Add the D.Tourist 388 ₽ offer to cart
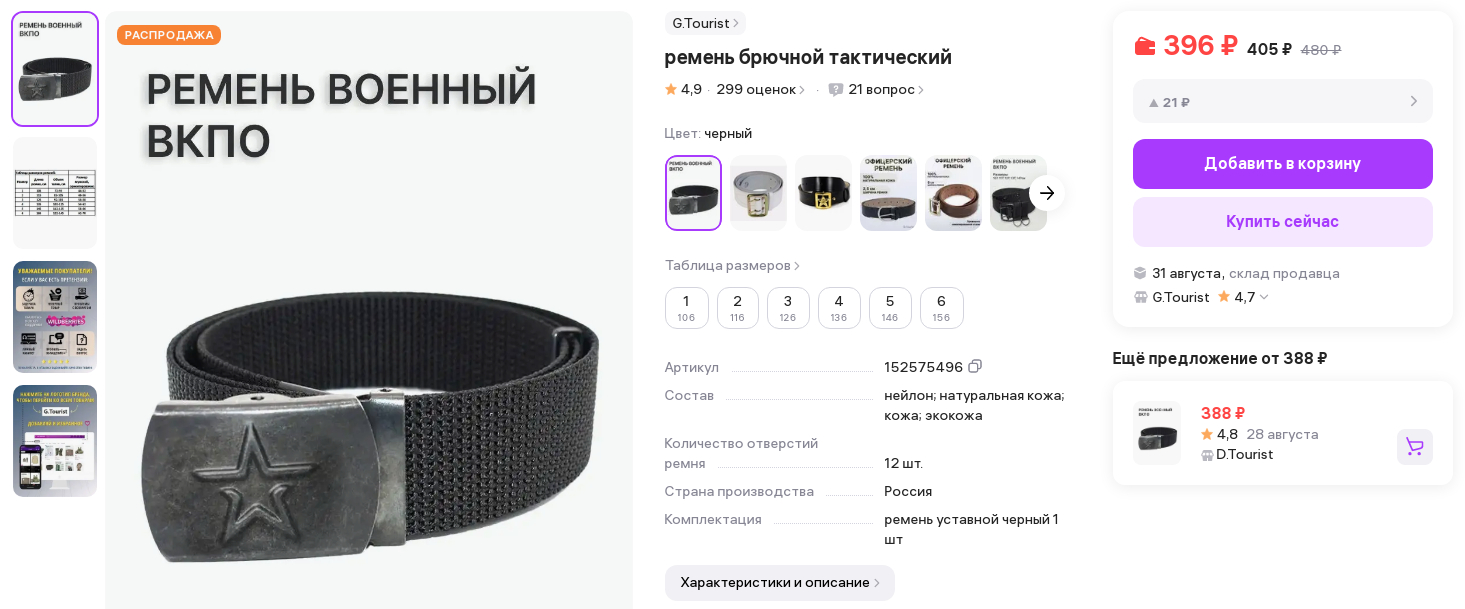The image size is (1465, 609). (x=1414, y=447)
